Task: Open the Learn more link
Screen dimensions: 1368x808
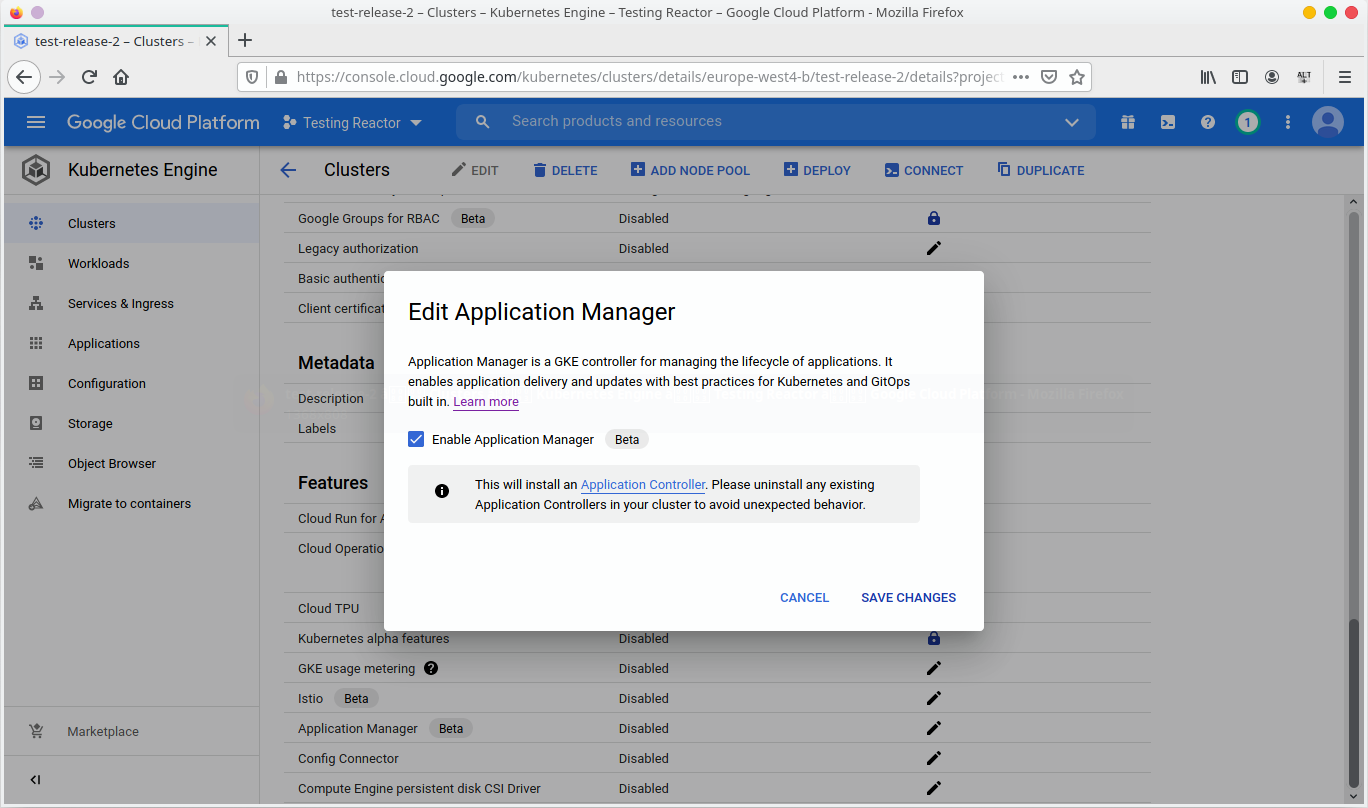Action: [x=486, y=402]
